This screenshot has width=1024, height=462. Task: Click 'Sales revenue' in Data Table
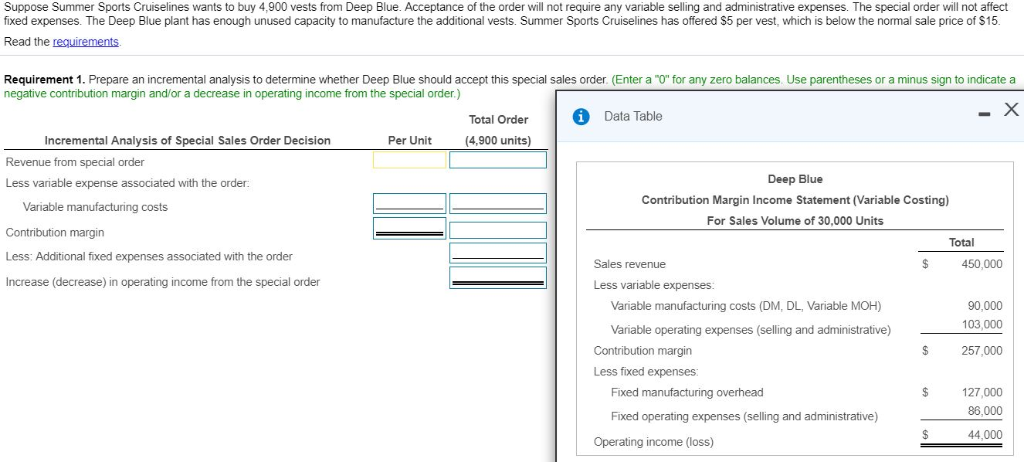point(630,265)
